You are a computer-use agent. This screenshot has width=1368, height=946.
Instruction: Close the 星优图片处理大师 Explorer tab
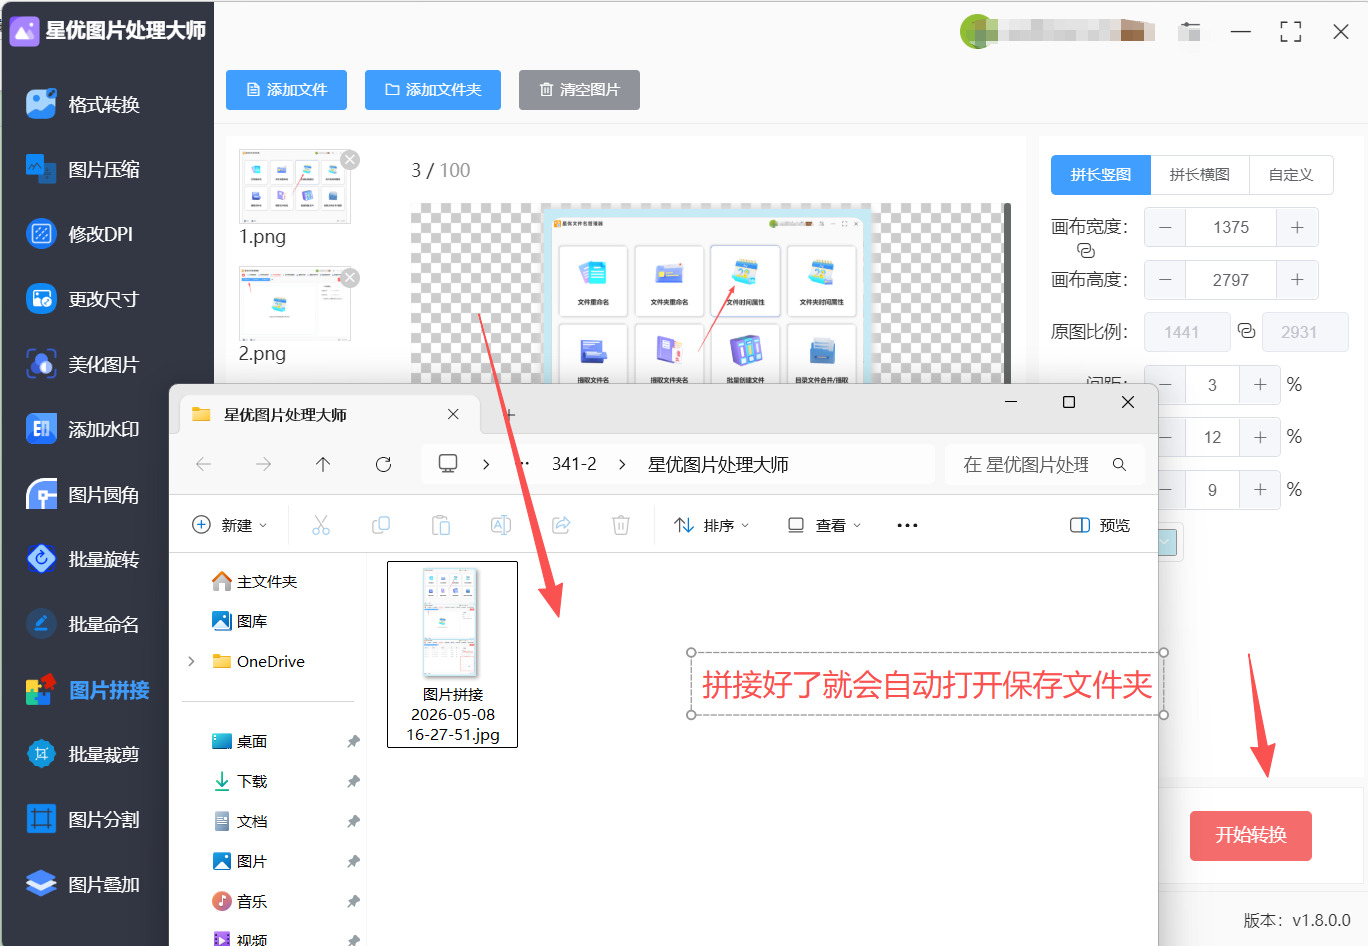click(453, 414)
